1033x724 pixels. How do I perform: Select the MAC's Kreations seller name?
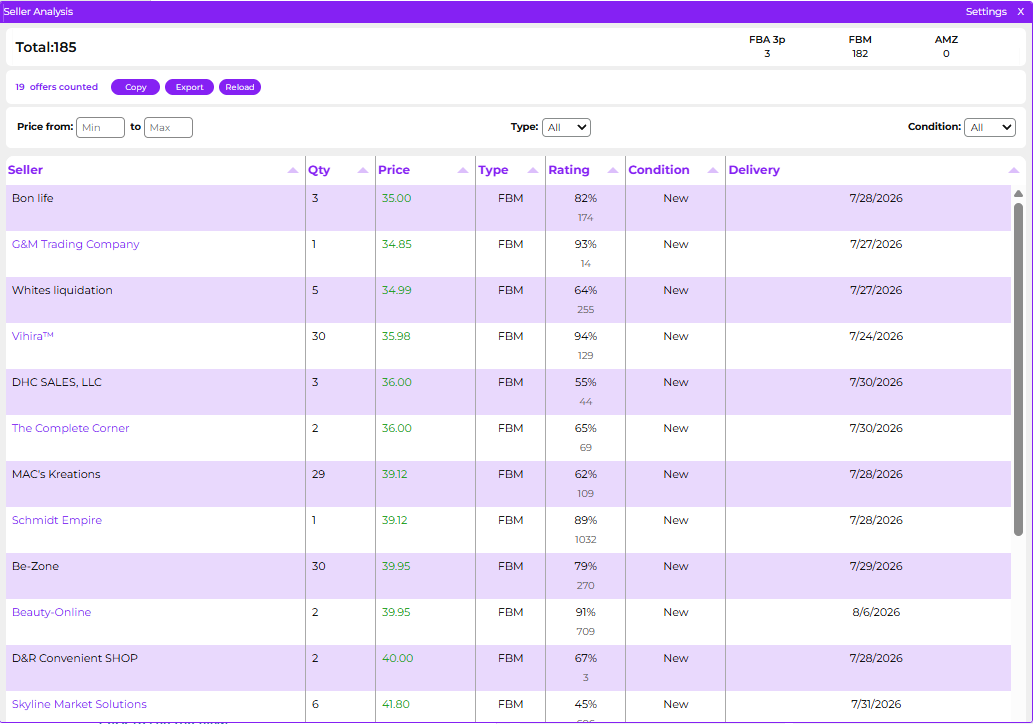56,474
